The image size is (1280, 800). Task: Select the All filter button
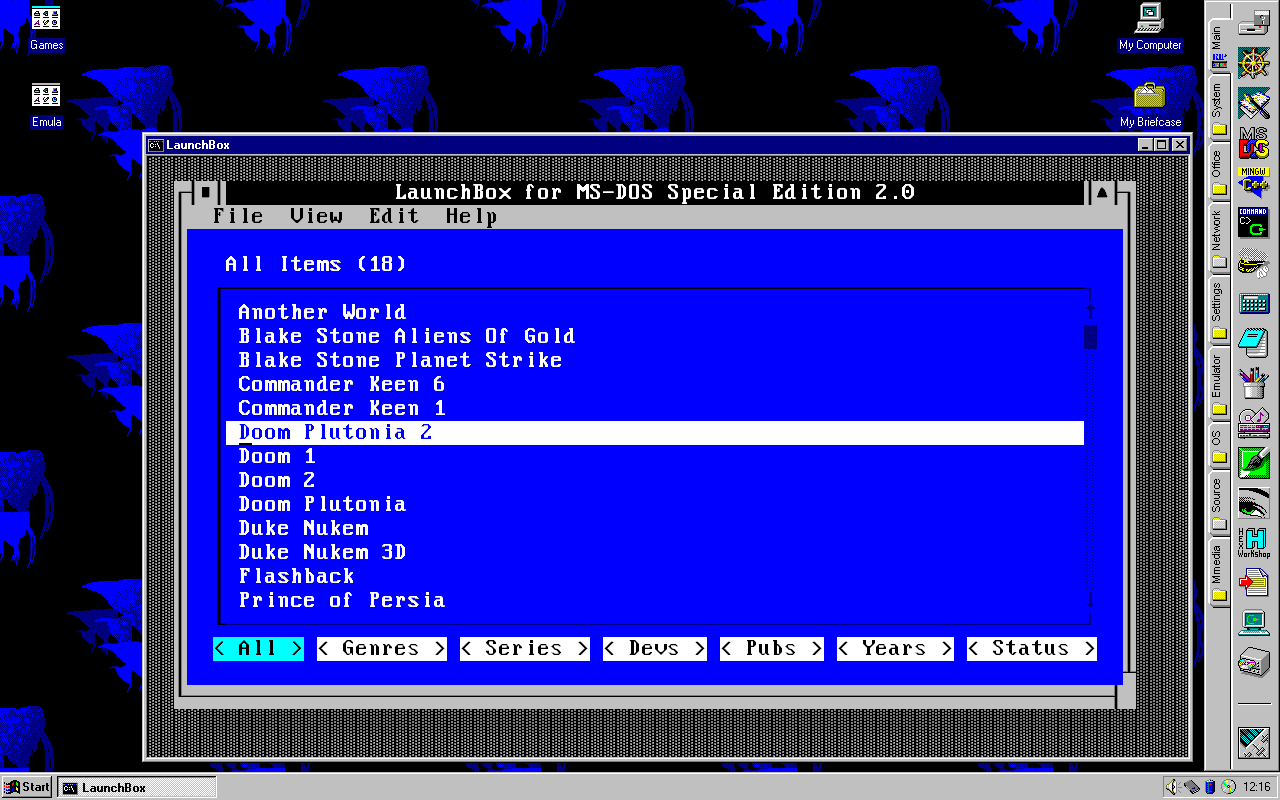[x=258, y=649]
